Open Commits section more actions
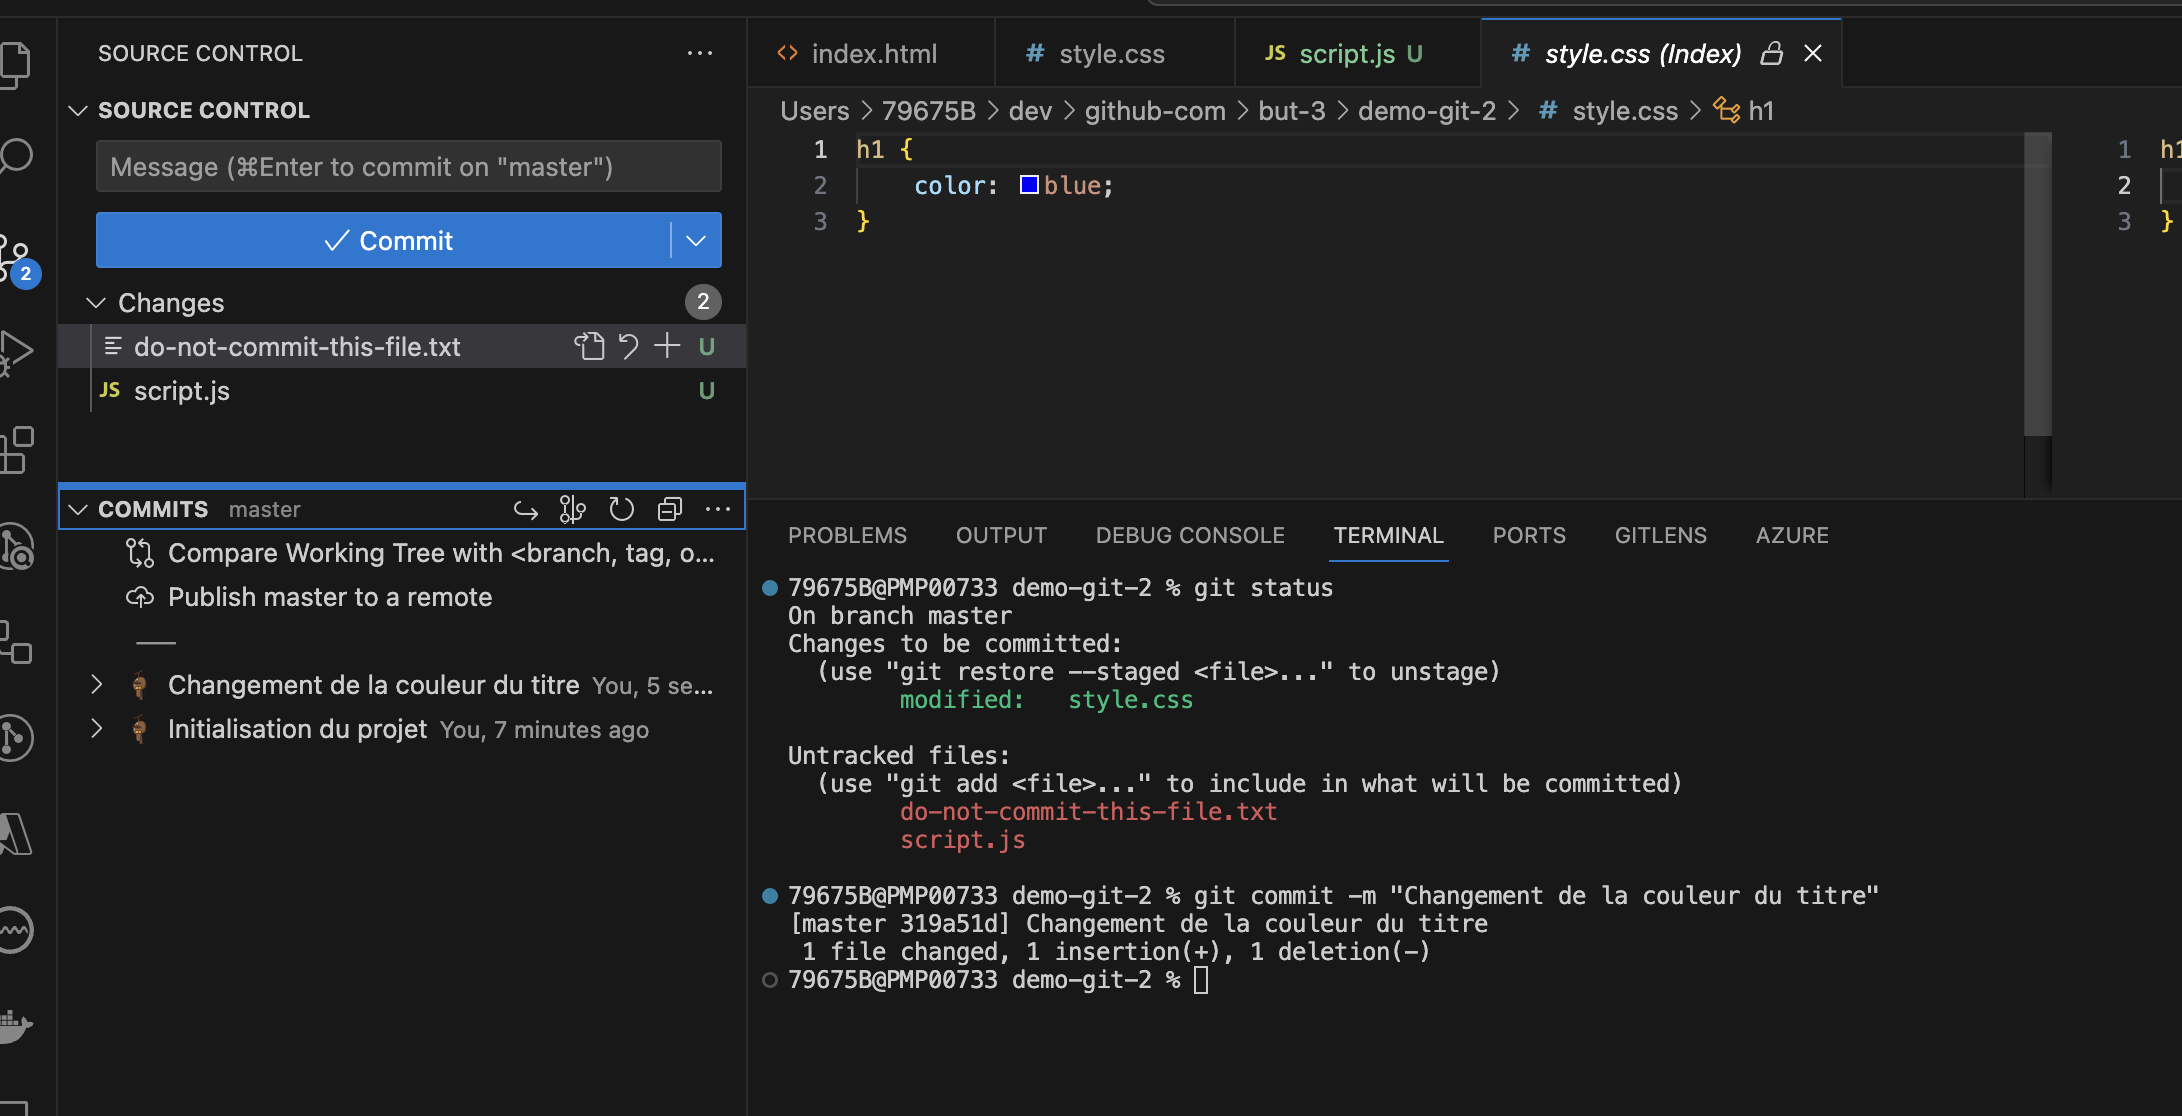Screen dimensions: 2182x1116 click(718, 510)
